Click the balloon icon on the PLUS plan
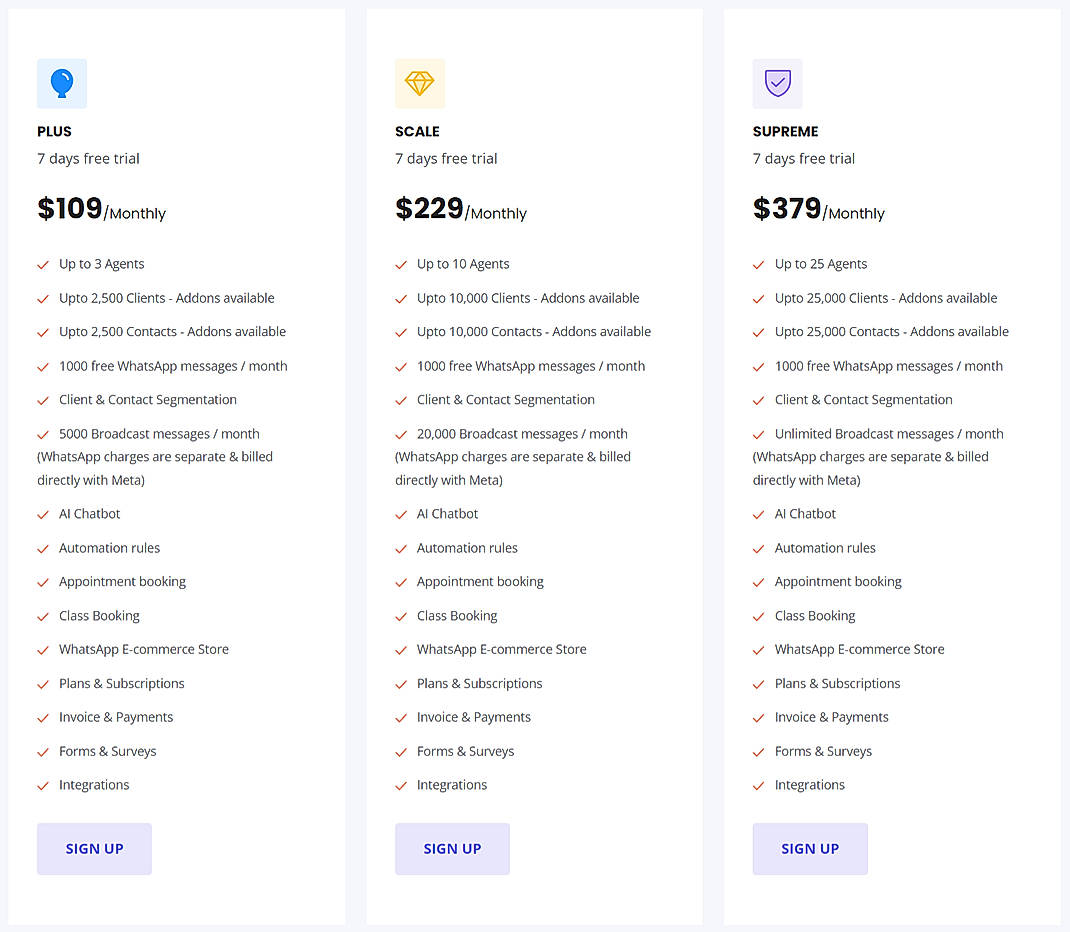The image size is (1070, 932). 62,83
